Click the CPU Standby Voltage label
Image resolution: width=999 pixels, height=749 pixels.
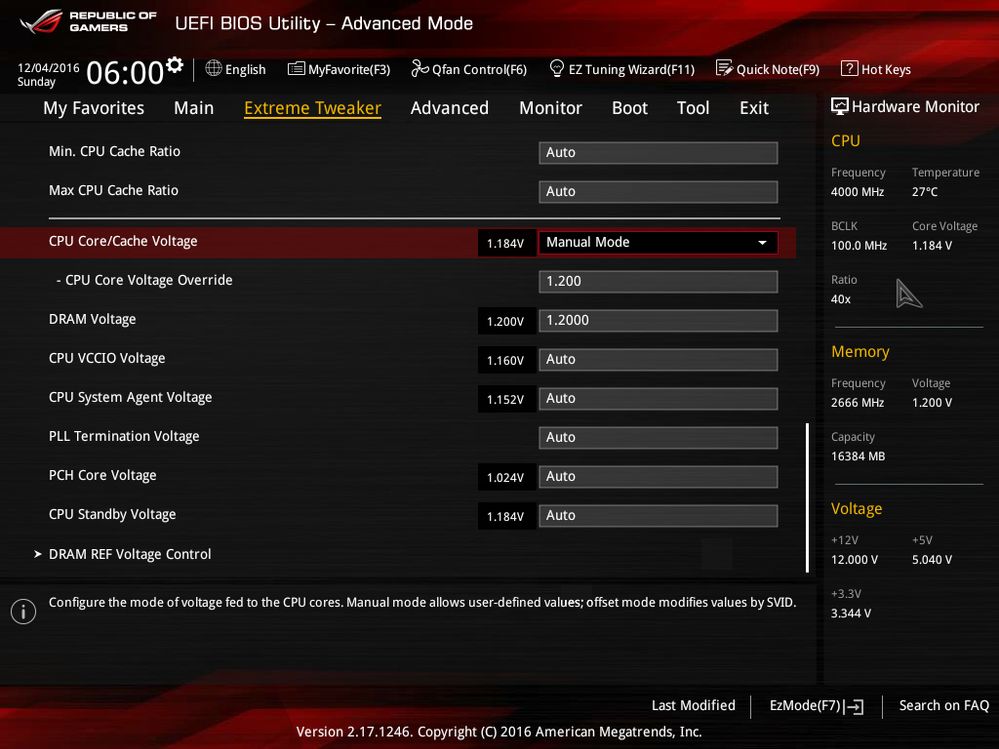tap(112, 515)
